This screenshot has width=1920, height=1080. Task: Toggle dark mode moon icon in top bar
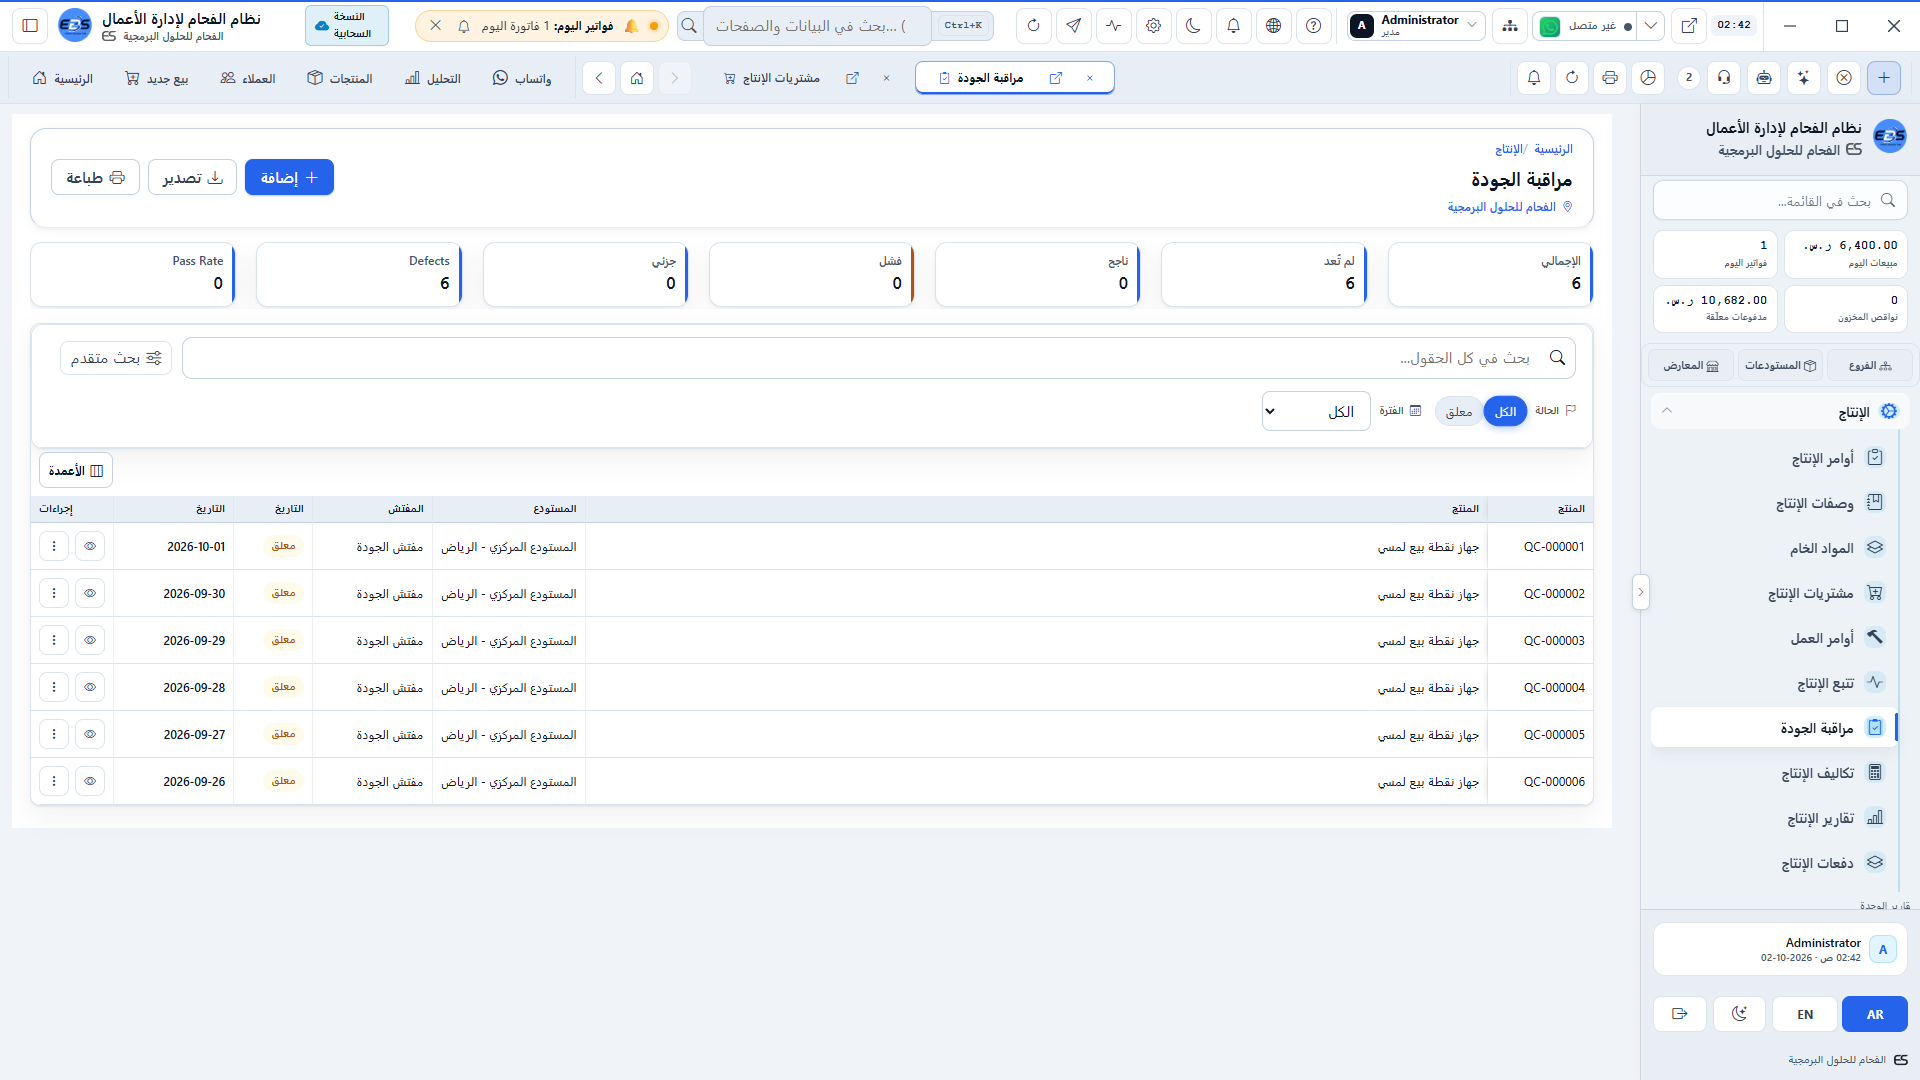[1193, 26]
